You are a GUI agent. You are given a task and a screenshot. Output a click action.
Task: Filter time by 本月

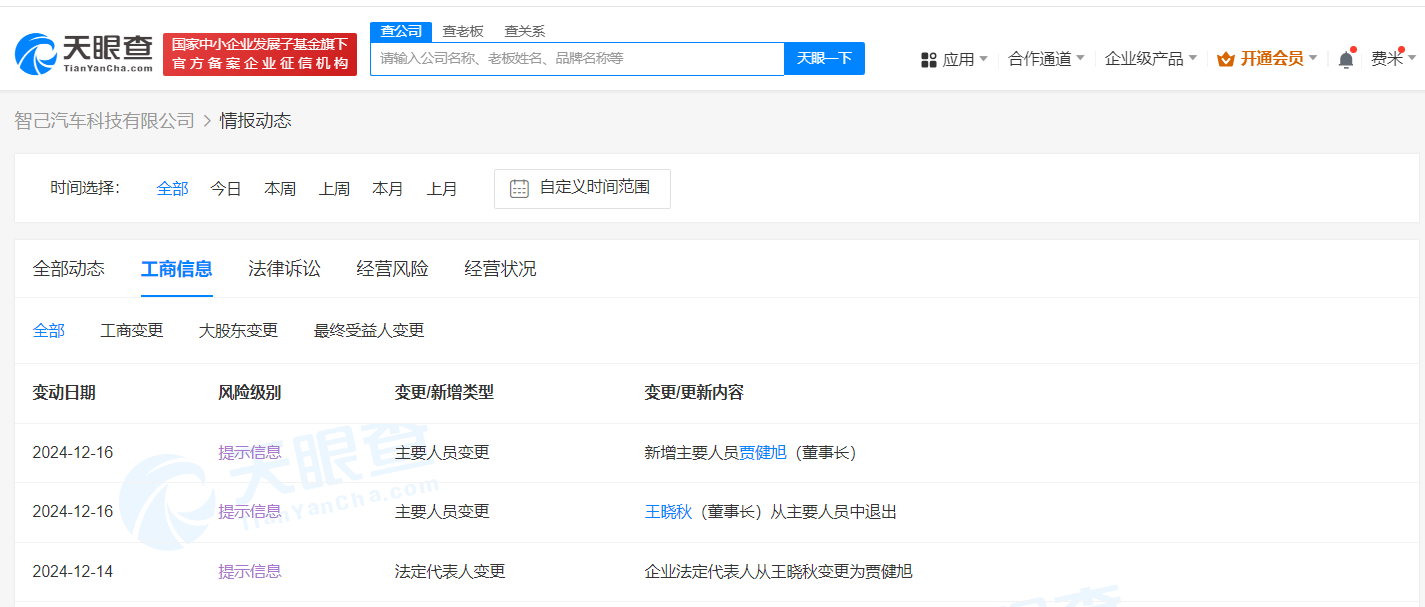[x=388, y=188]
